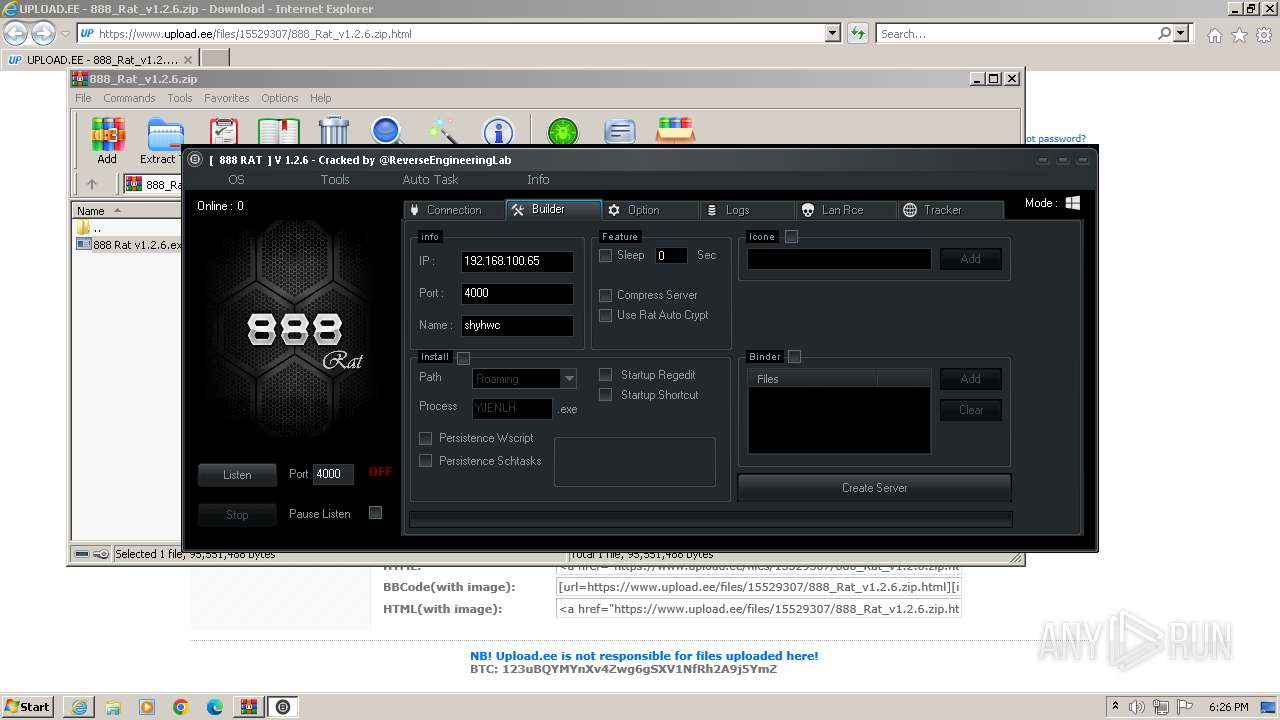
Task: Click the Add icon in WinRAR toolbar
Action: (107, 134)
